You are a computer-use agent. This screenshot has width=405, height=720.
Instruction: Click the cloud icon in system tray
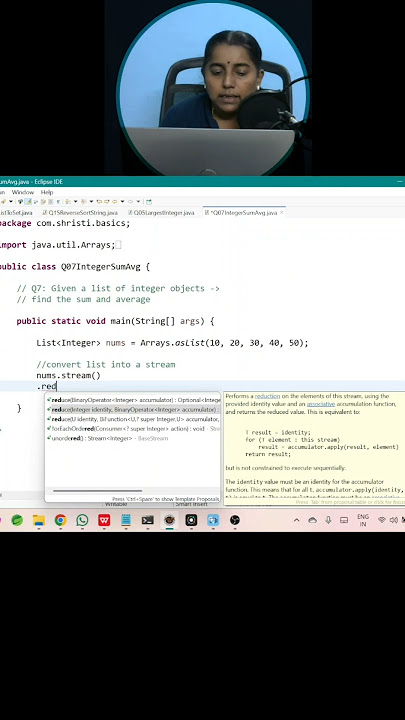(313, 520)
